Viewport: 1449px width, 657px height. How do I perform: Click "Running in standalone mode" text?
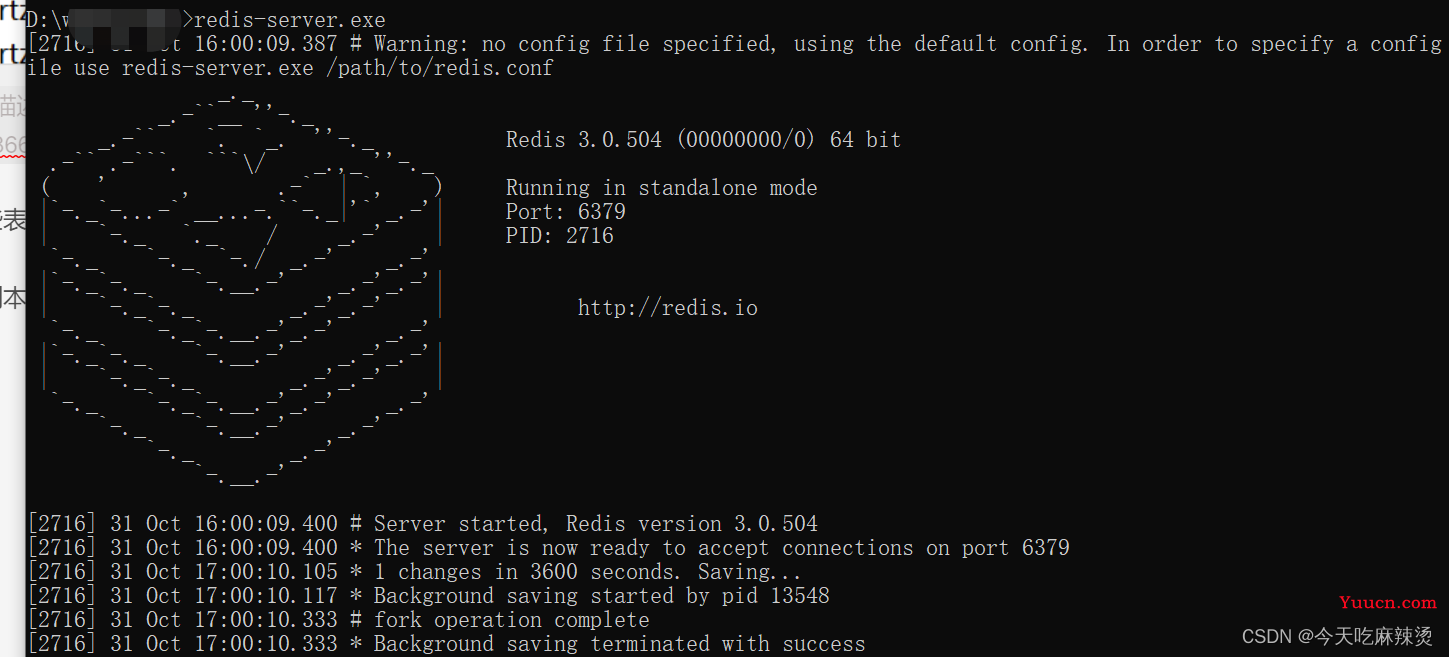[x=661, y=188]
